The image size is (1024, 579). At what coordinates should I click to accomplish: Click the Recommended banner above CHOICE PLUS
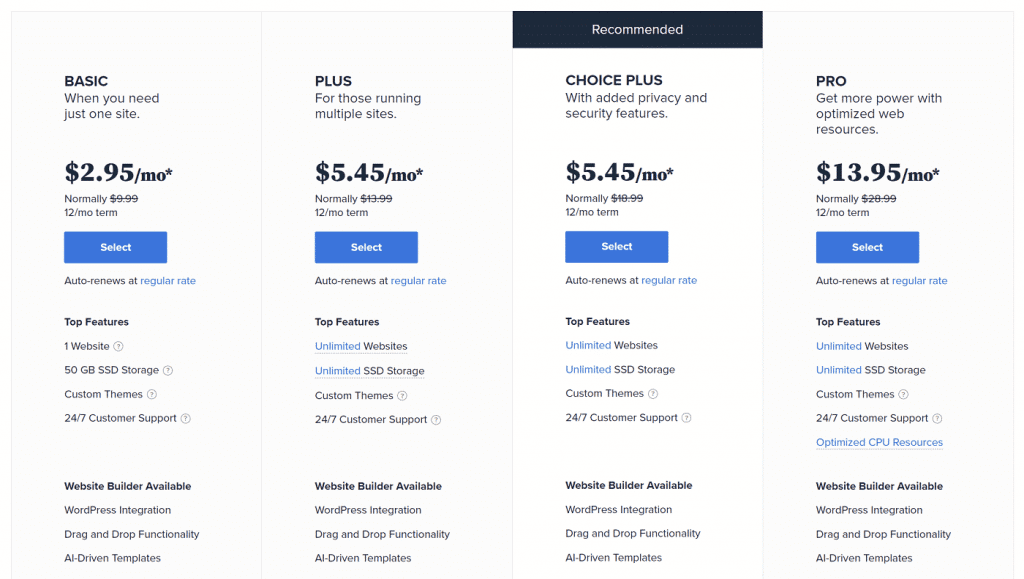[x=637, y=29]
